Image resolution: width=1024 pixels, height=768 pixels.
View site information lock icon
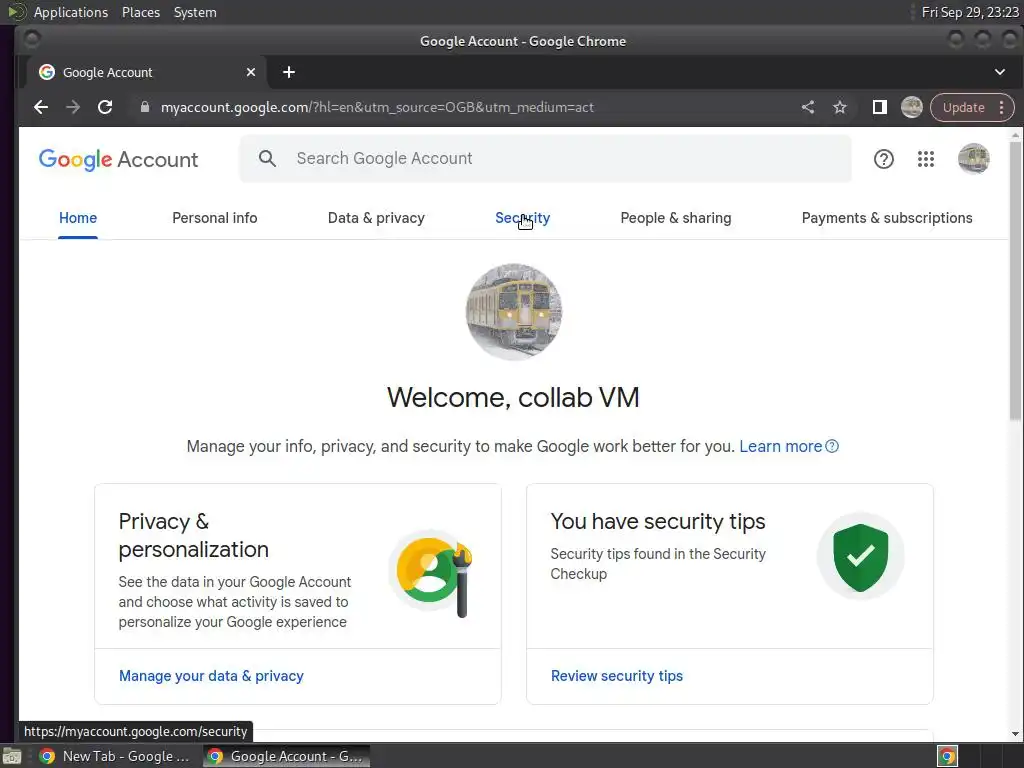[x=145, y=107]
